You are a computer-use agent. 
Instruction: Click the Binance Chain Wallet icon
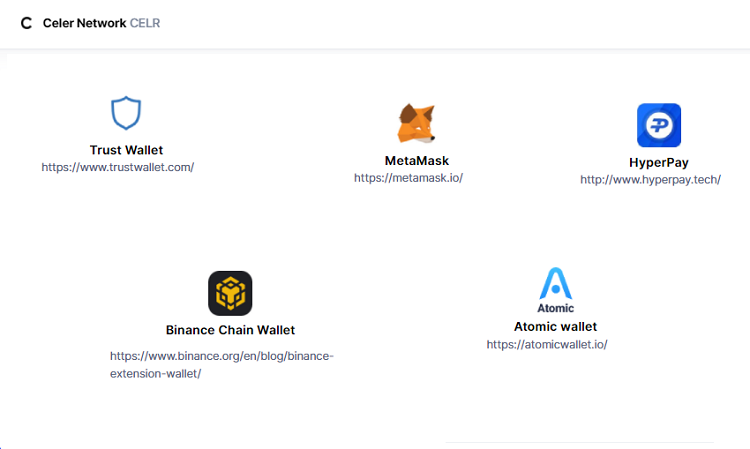(x=230, y=293)
